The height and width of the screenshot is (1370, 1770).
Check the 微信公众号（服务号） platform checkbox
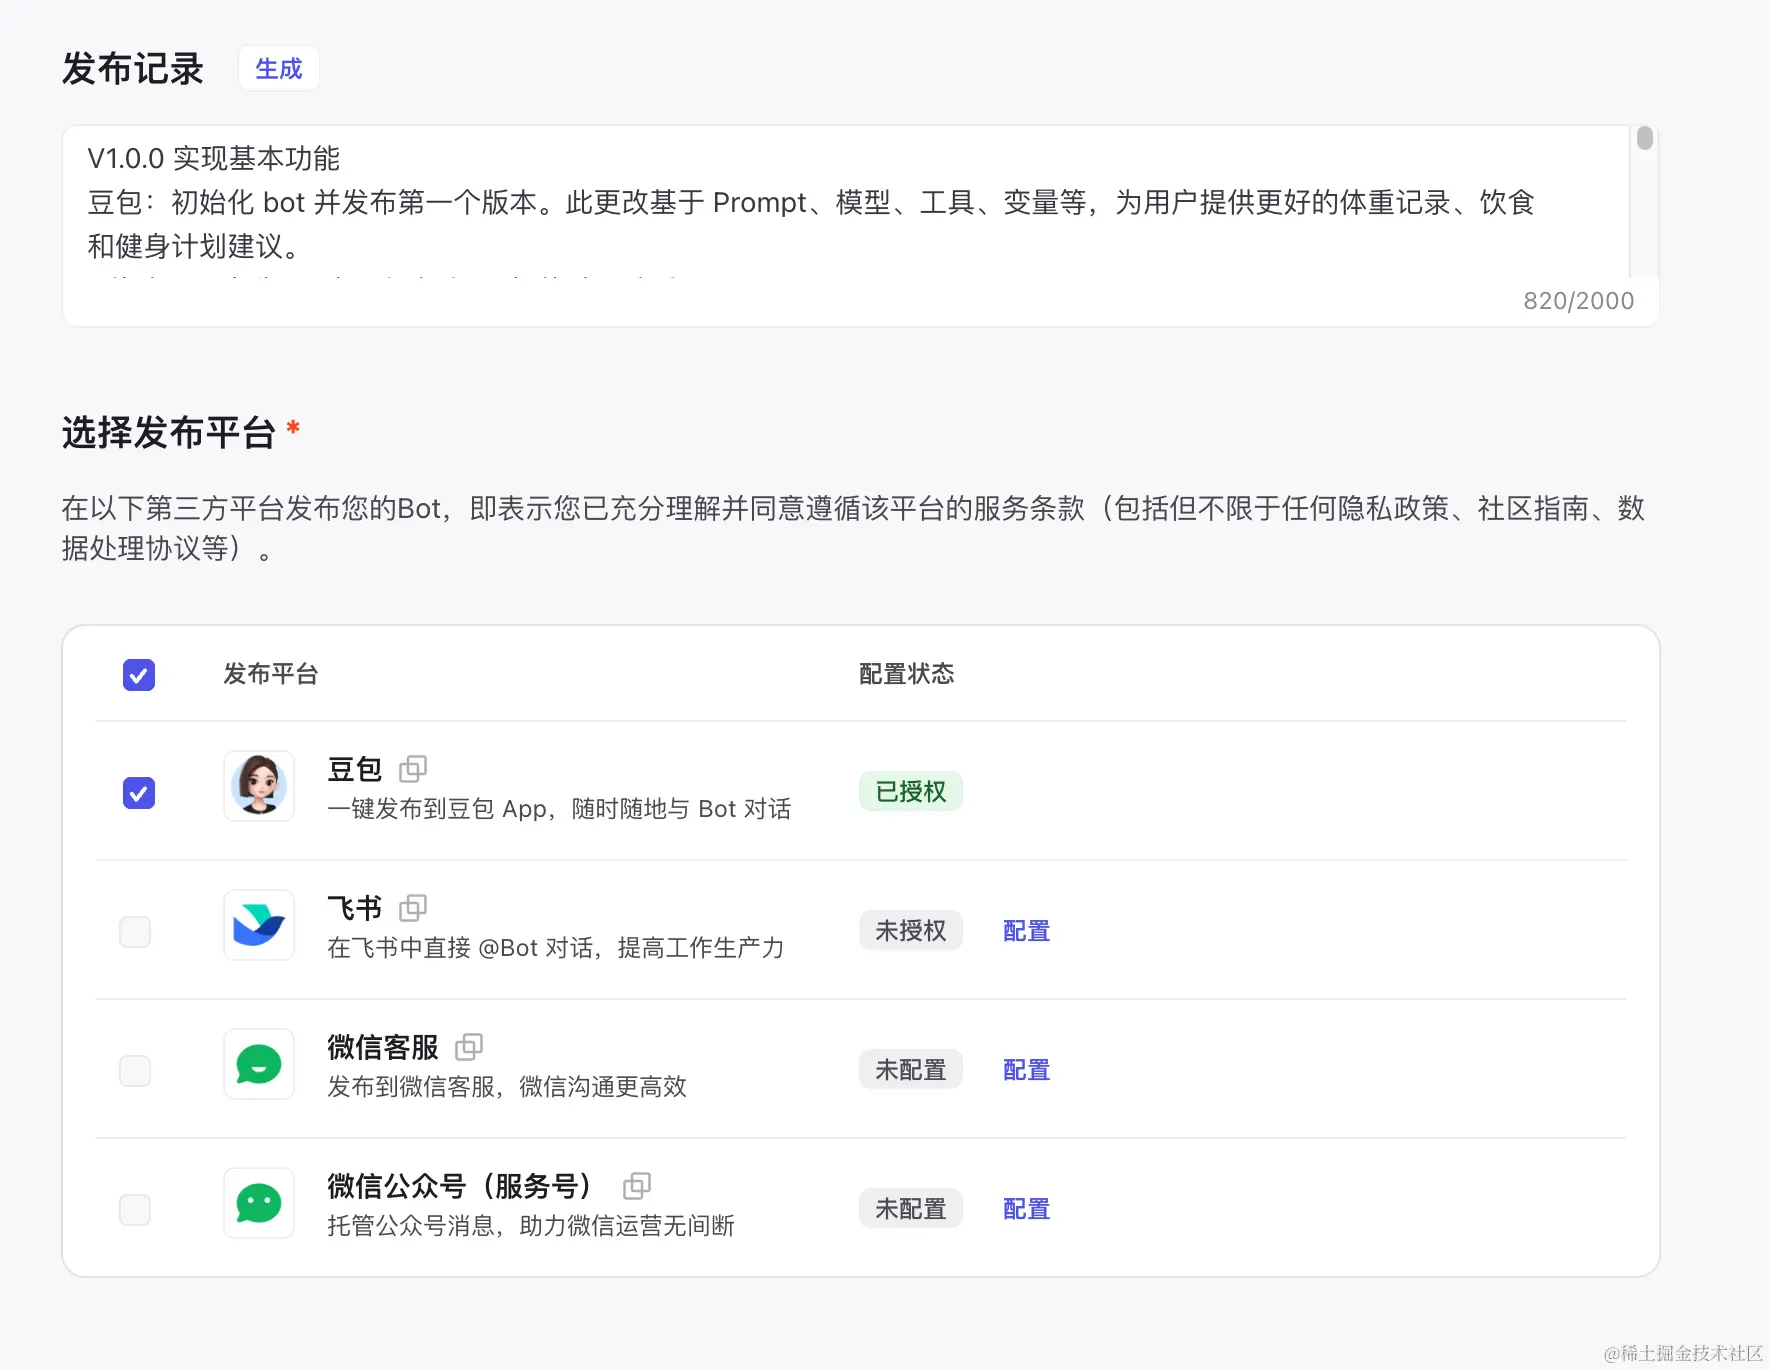tap(135, 1210)
